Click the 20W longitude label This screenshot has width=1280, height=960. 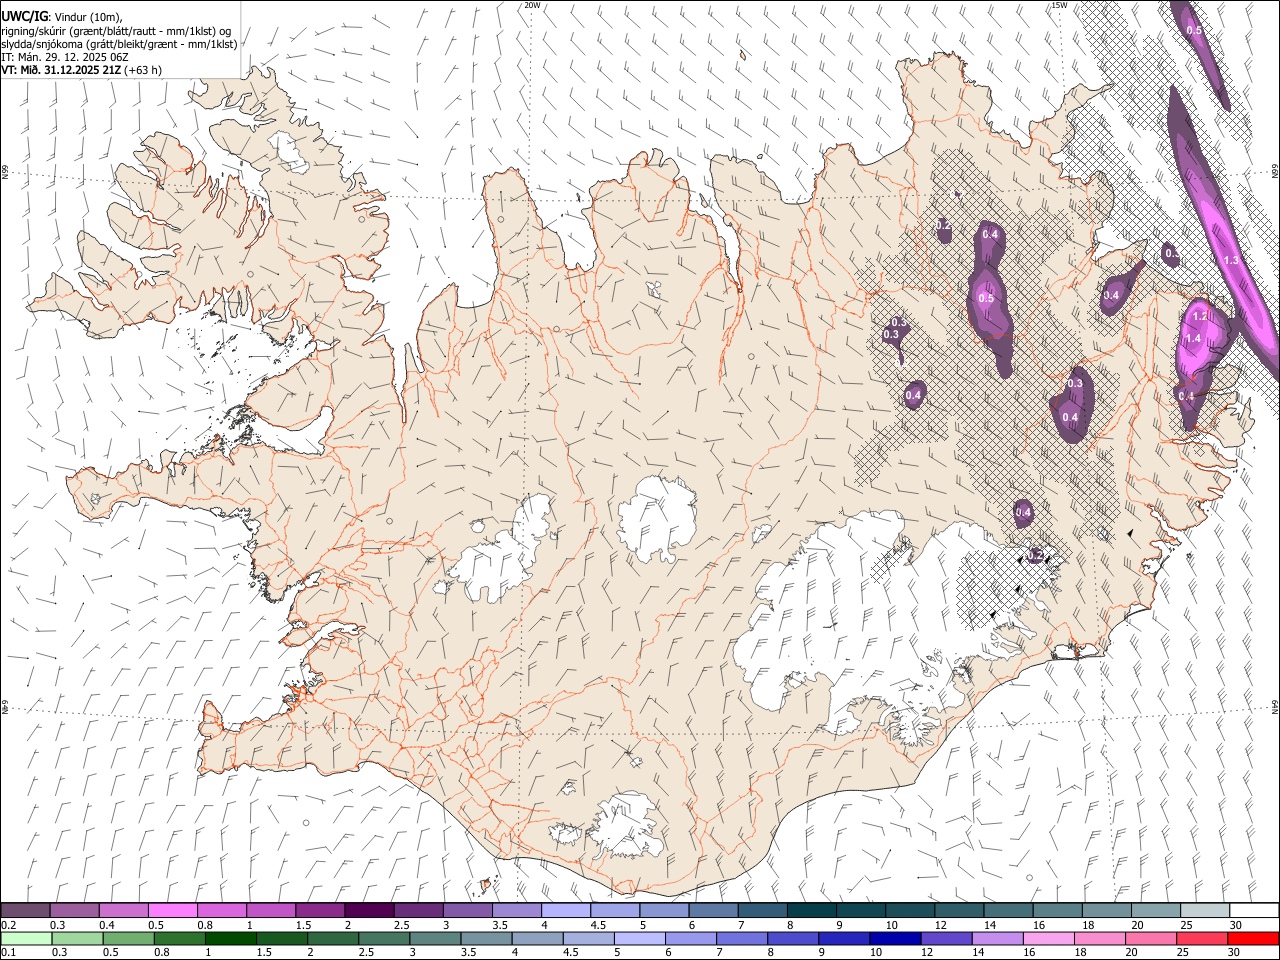[532, 5]
